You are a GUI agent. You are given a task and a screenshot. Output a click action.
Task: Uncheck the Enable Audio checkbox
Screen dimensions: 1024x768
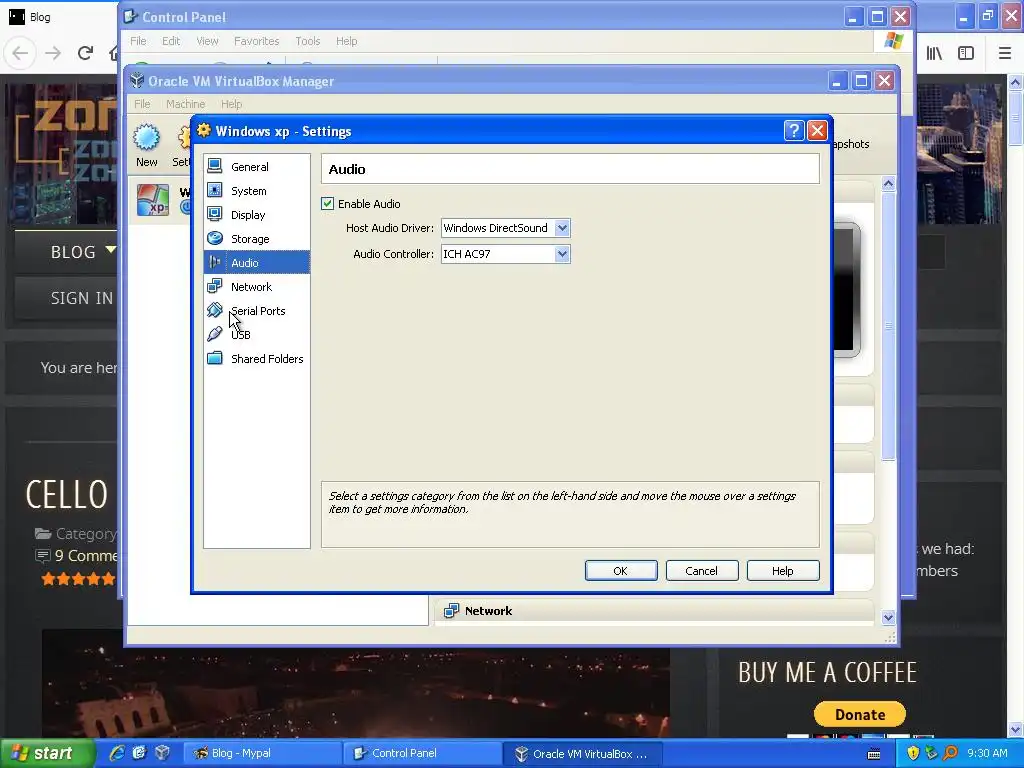328,204
